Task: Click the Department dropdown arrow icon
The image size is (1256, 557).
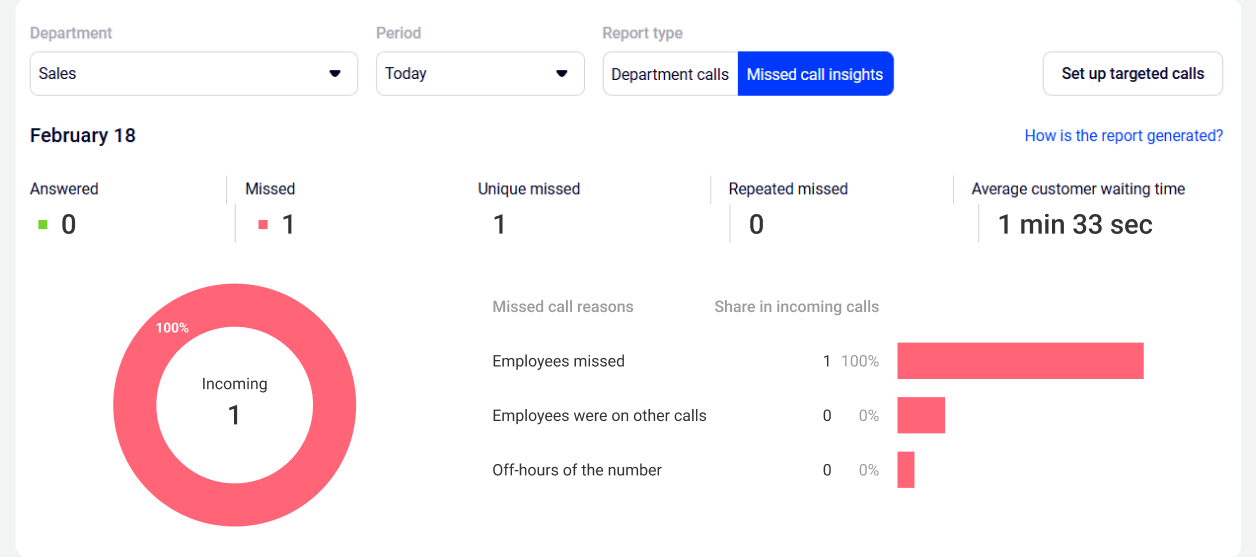Action: tap(335, 74)
